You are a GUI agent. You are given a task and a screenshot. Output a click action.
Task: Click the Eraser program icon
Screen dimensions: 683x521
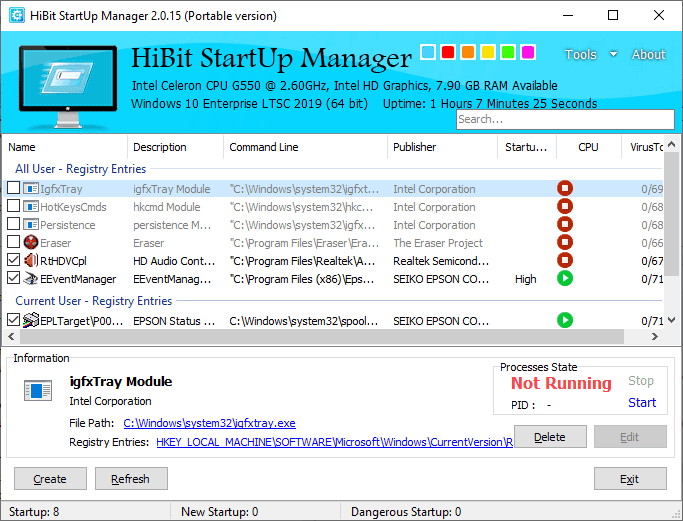coord(31,243)
